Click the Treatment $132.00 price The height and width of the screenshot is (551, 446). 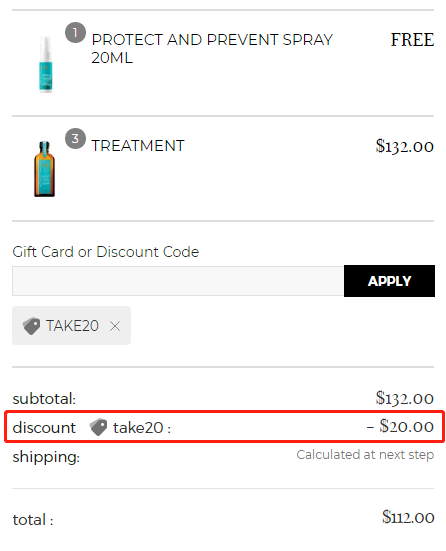point(405,146)
